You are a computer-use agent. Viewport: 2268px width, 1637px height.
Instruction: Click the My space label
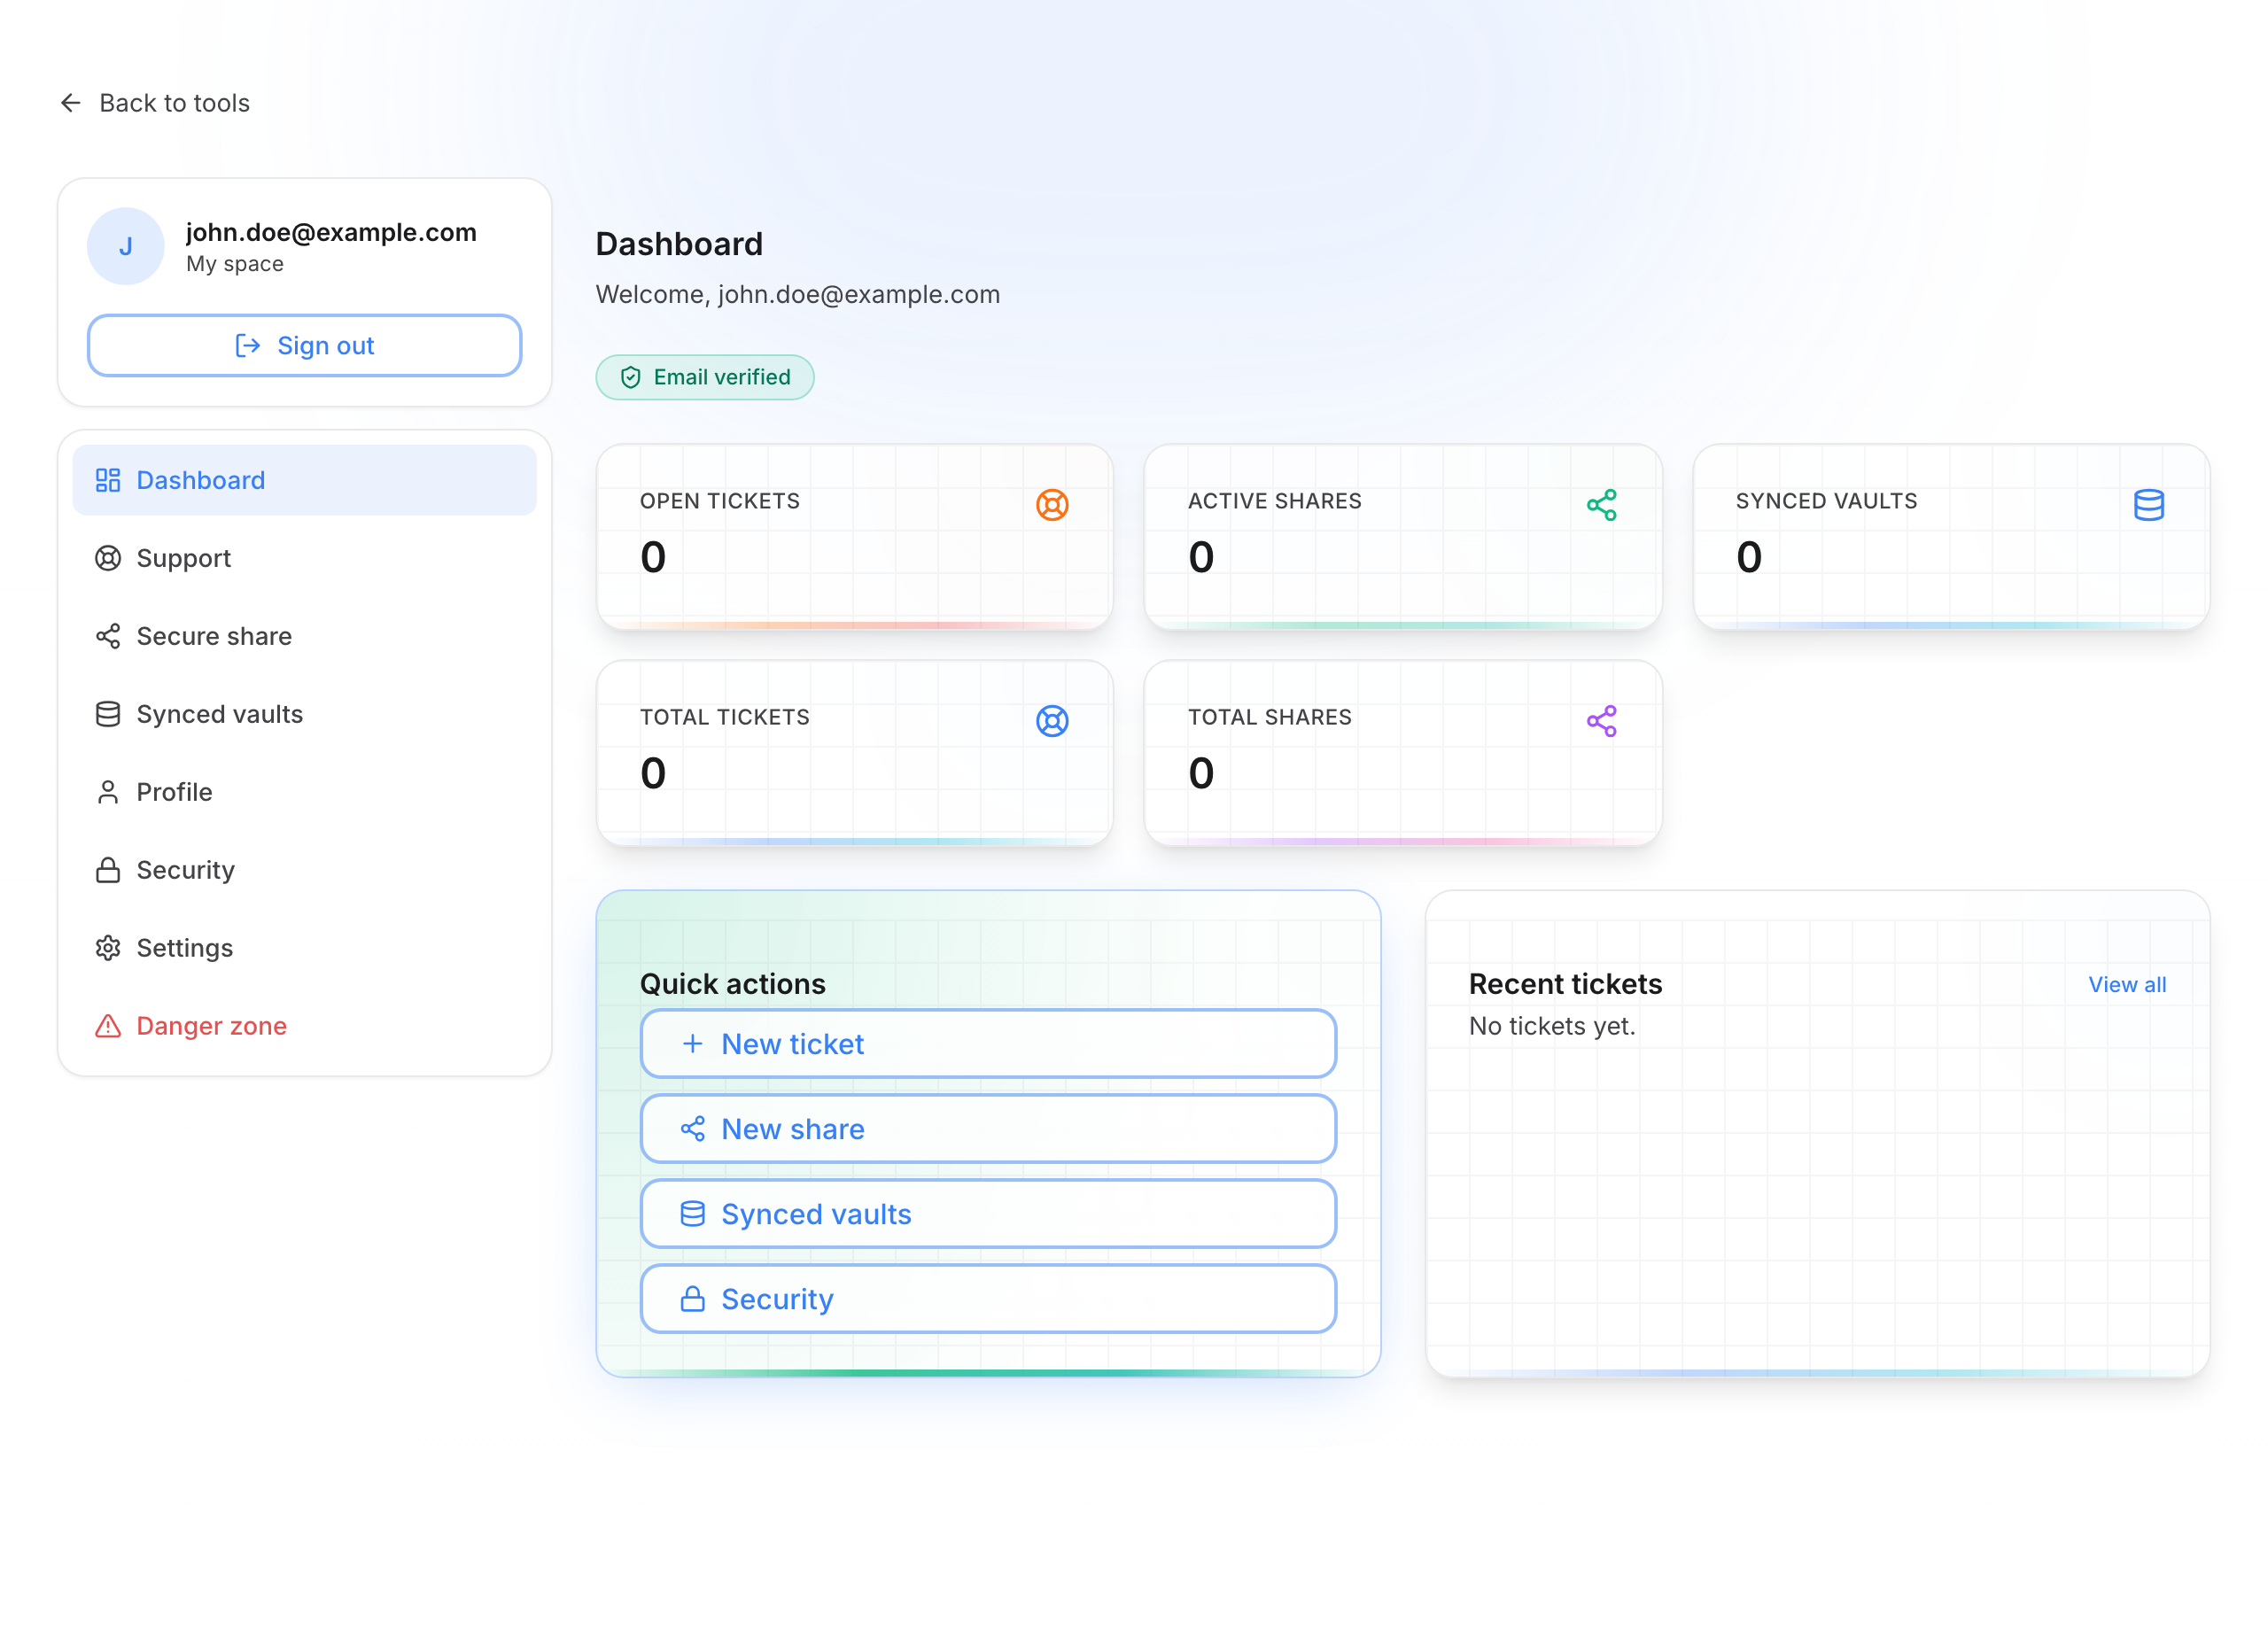tap(235, 264)
